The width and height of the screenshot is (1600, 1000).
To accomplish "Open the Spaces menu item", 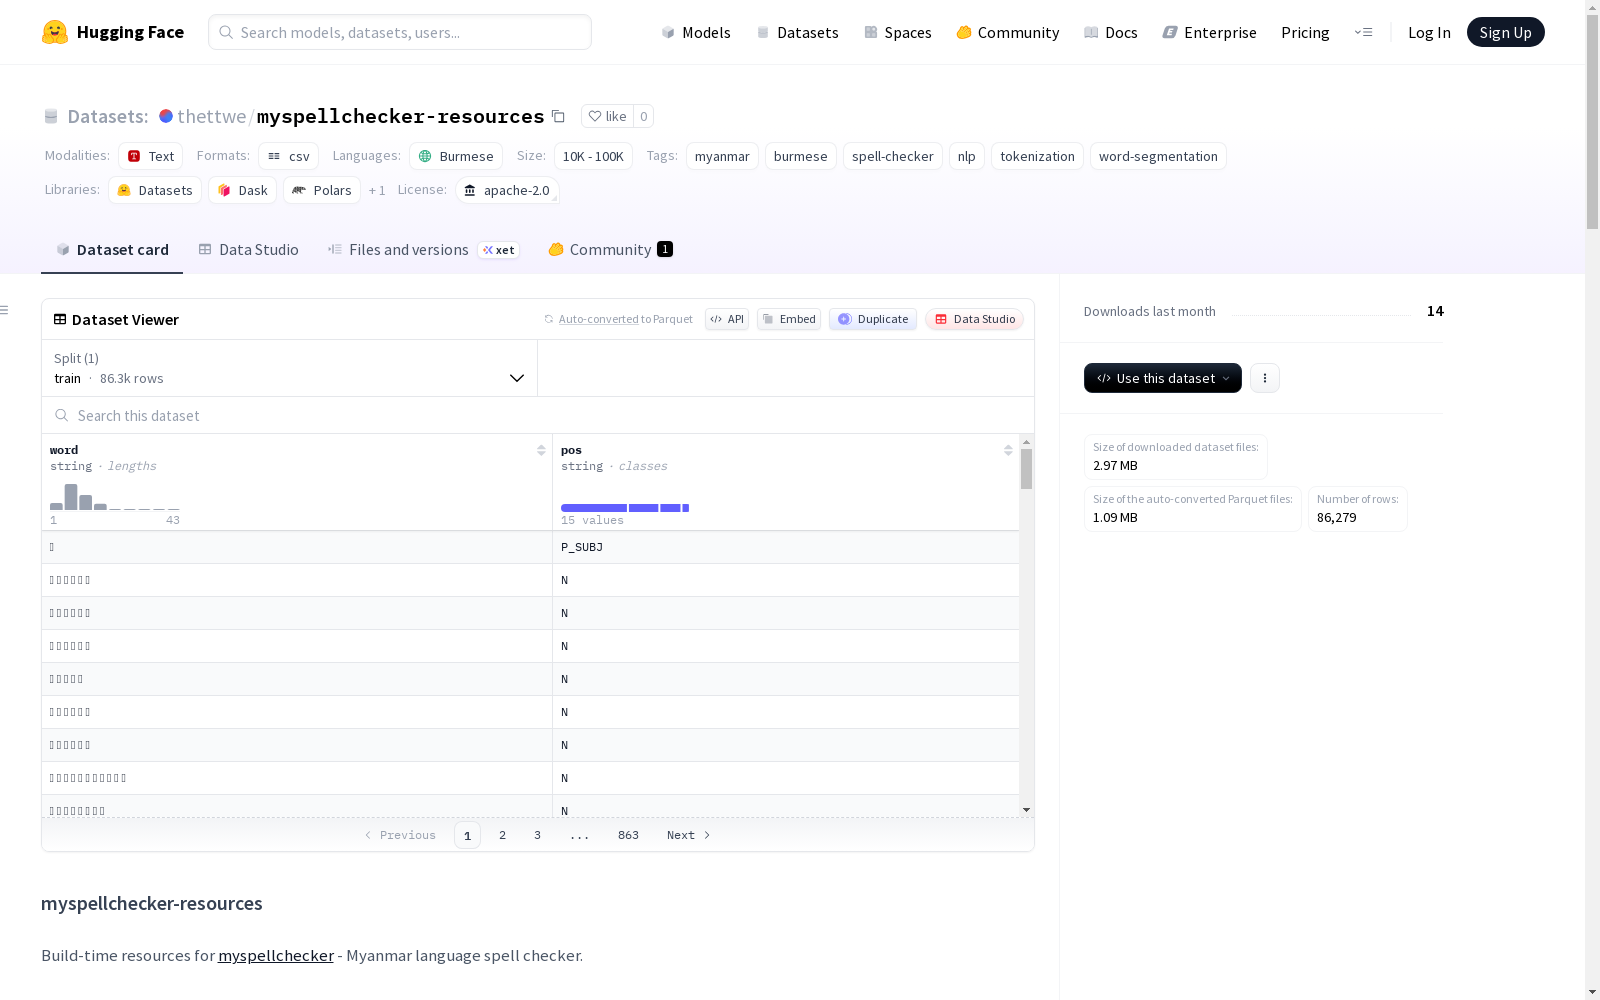I will tap(898, 32).
